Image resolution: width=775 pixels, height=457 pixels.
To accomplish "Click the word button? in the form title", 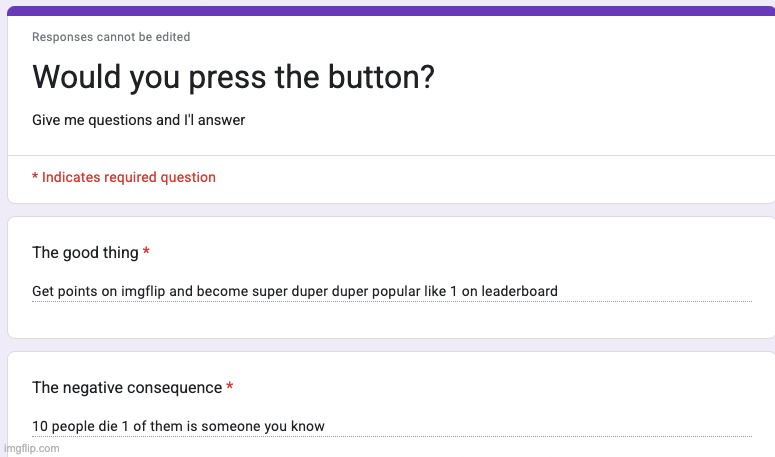I will point(381,77).
